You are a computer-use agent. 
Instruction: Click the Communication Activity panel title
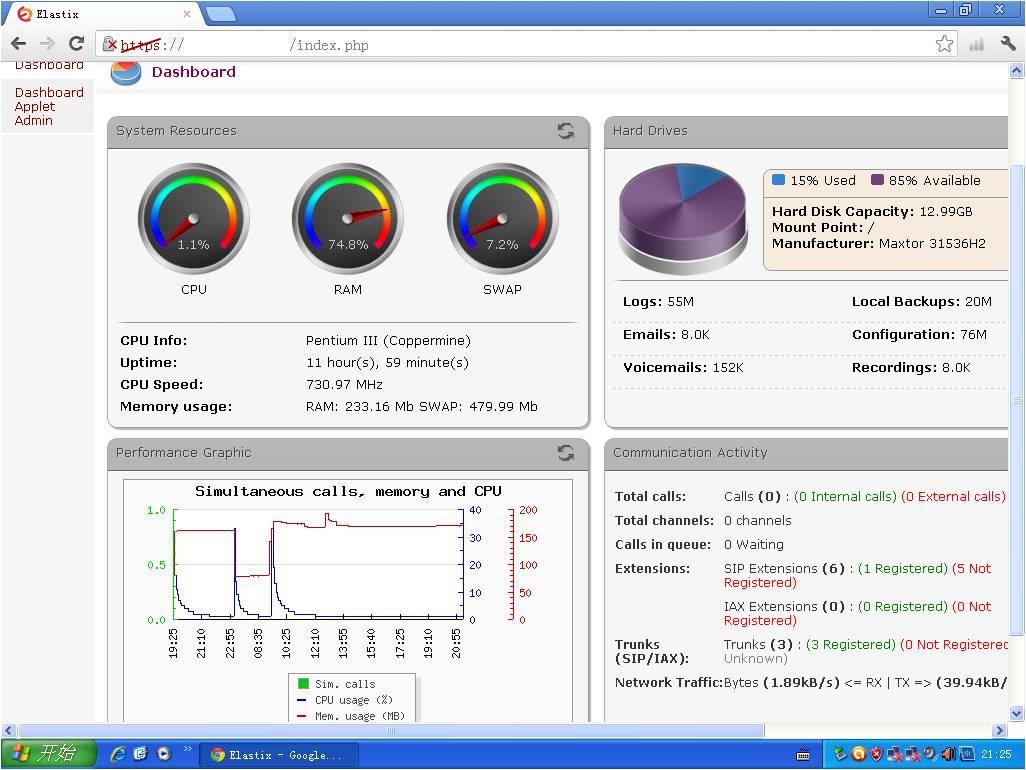point(690,452)
